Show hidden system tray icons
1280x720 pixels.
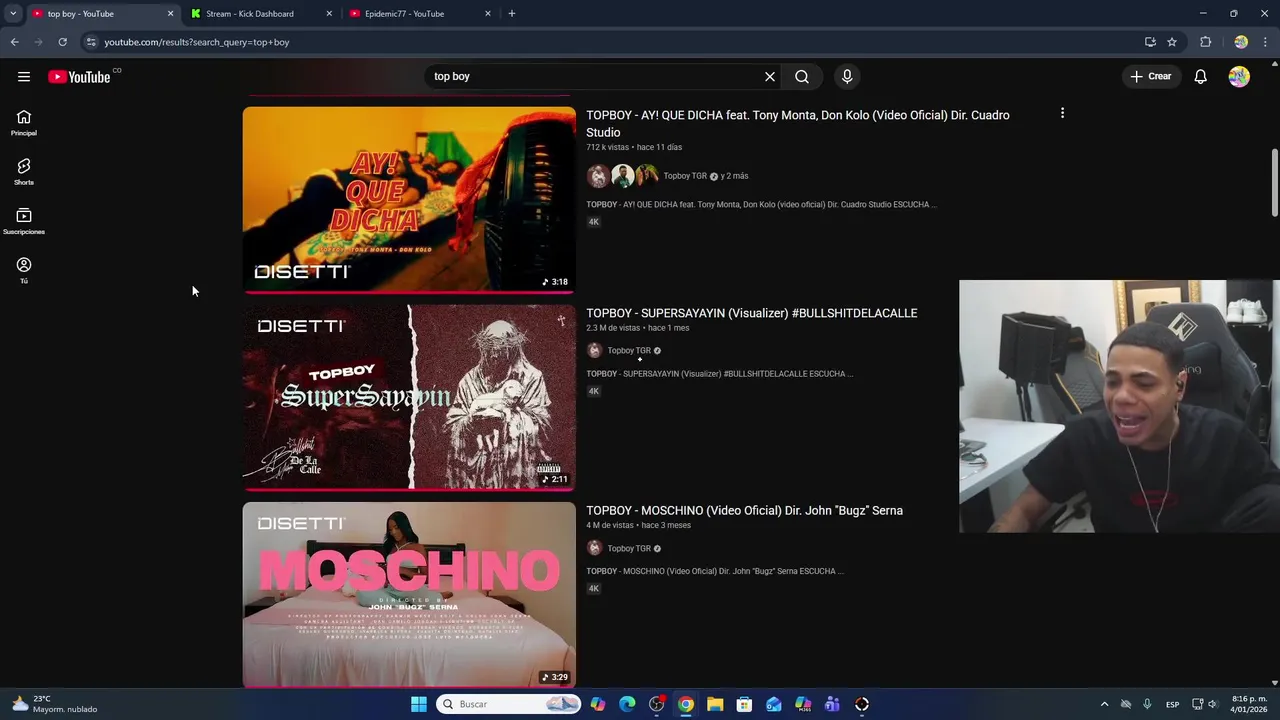coord(1104,704)
